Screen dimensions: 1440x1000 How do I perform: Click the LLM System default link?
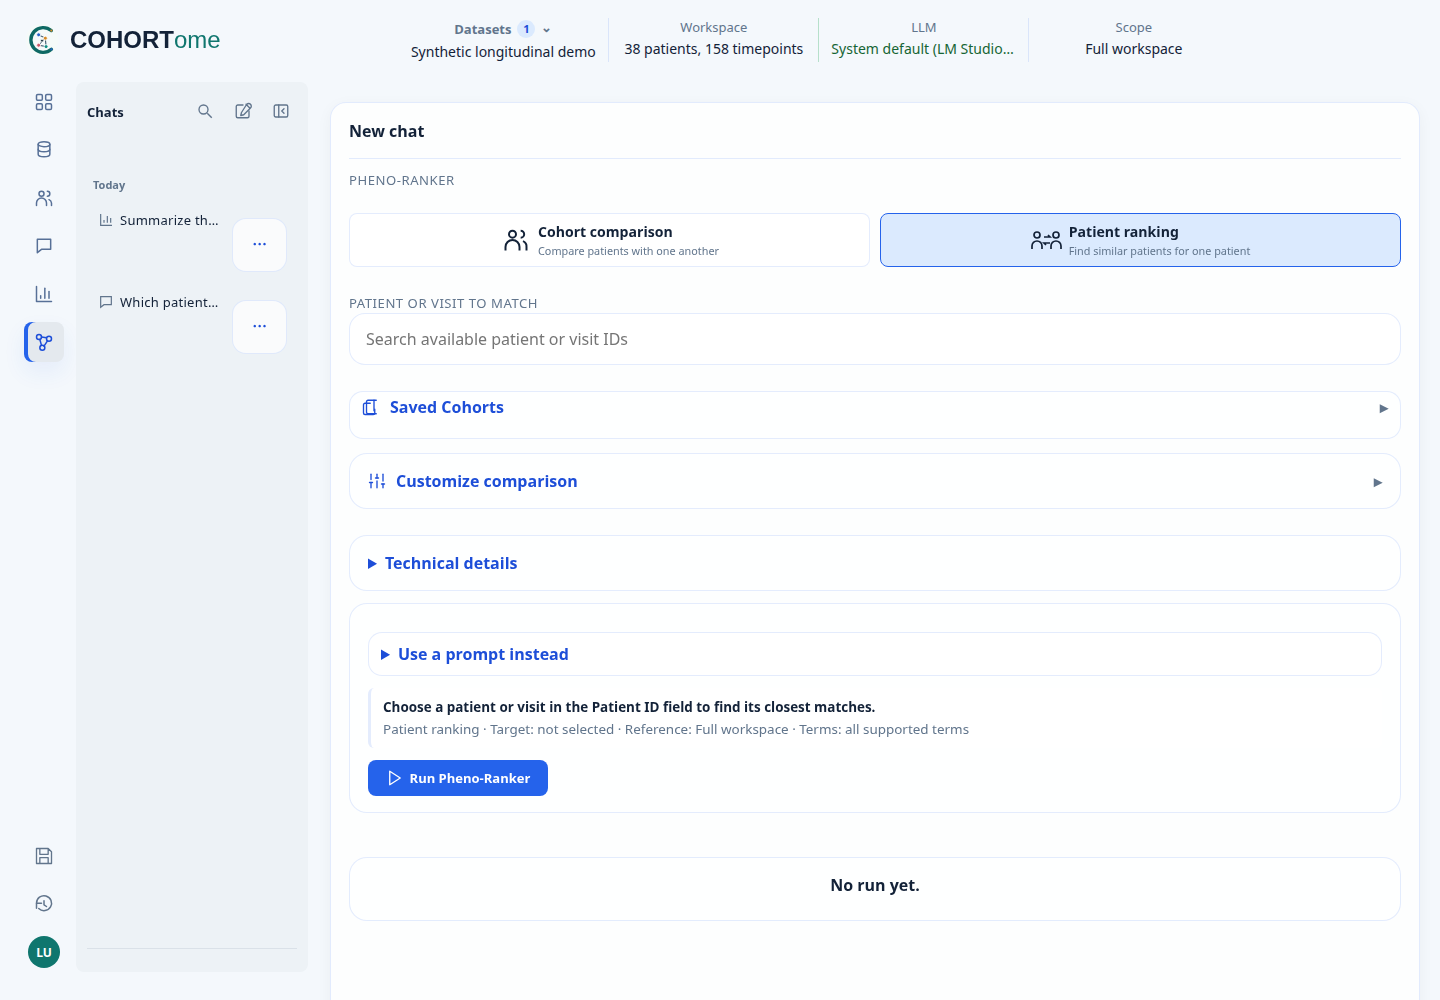[x=922, y=49]
